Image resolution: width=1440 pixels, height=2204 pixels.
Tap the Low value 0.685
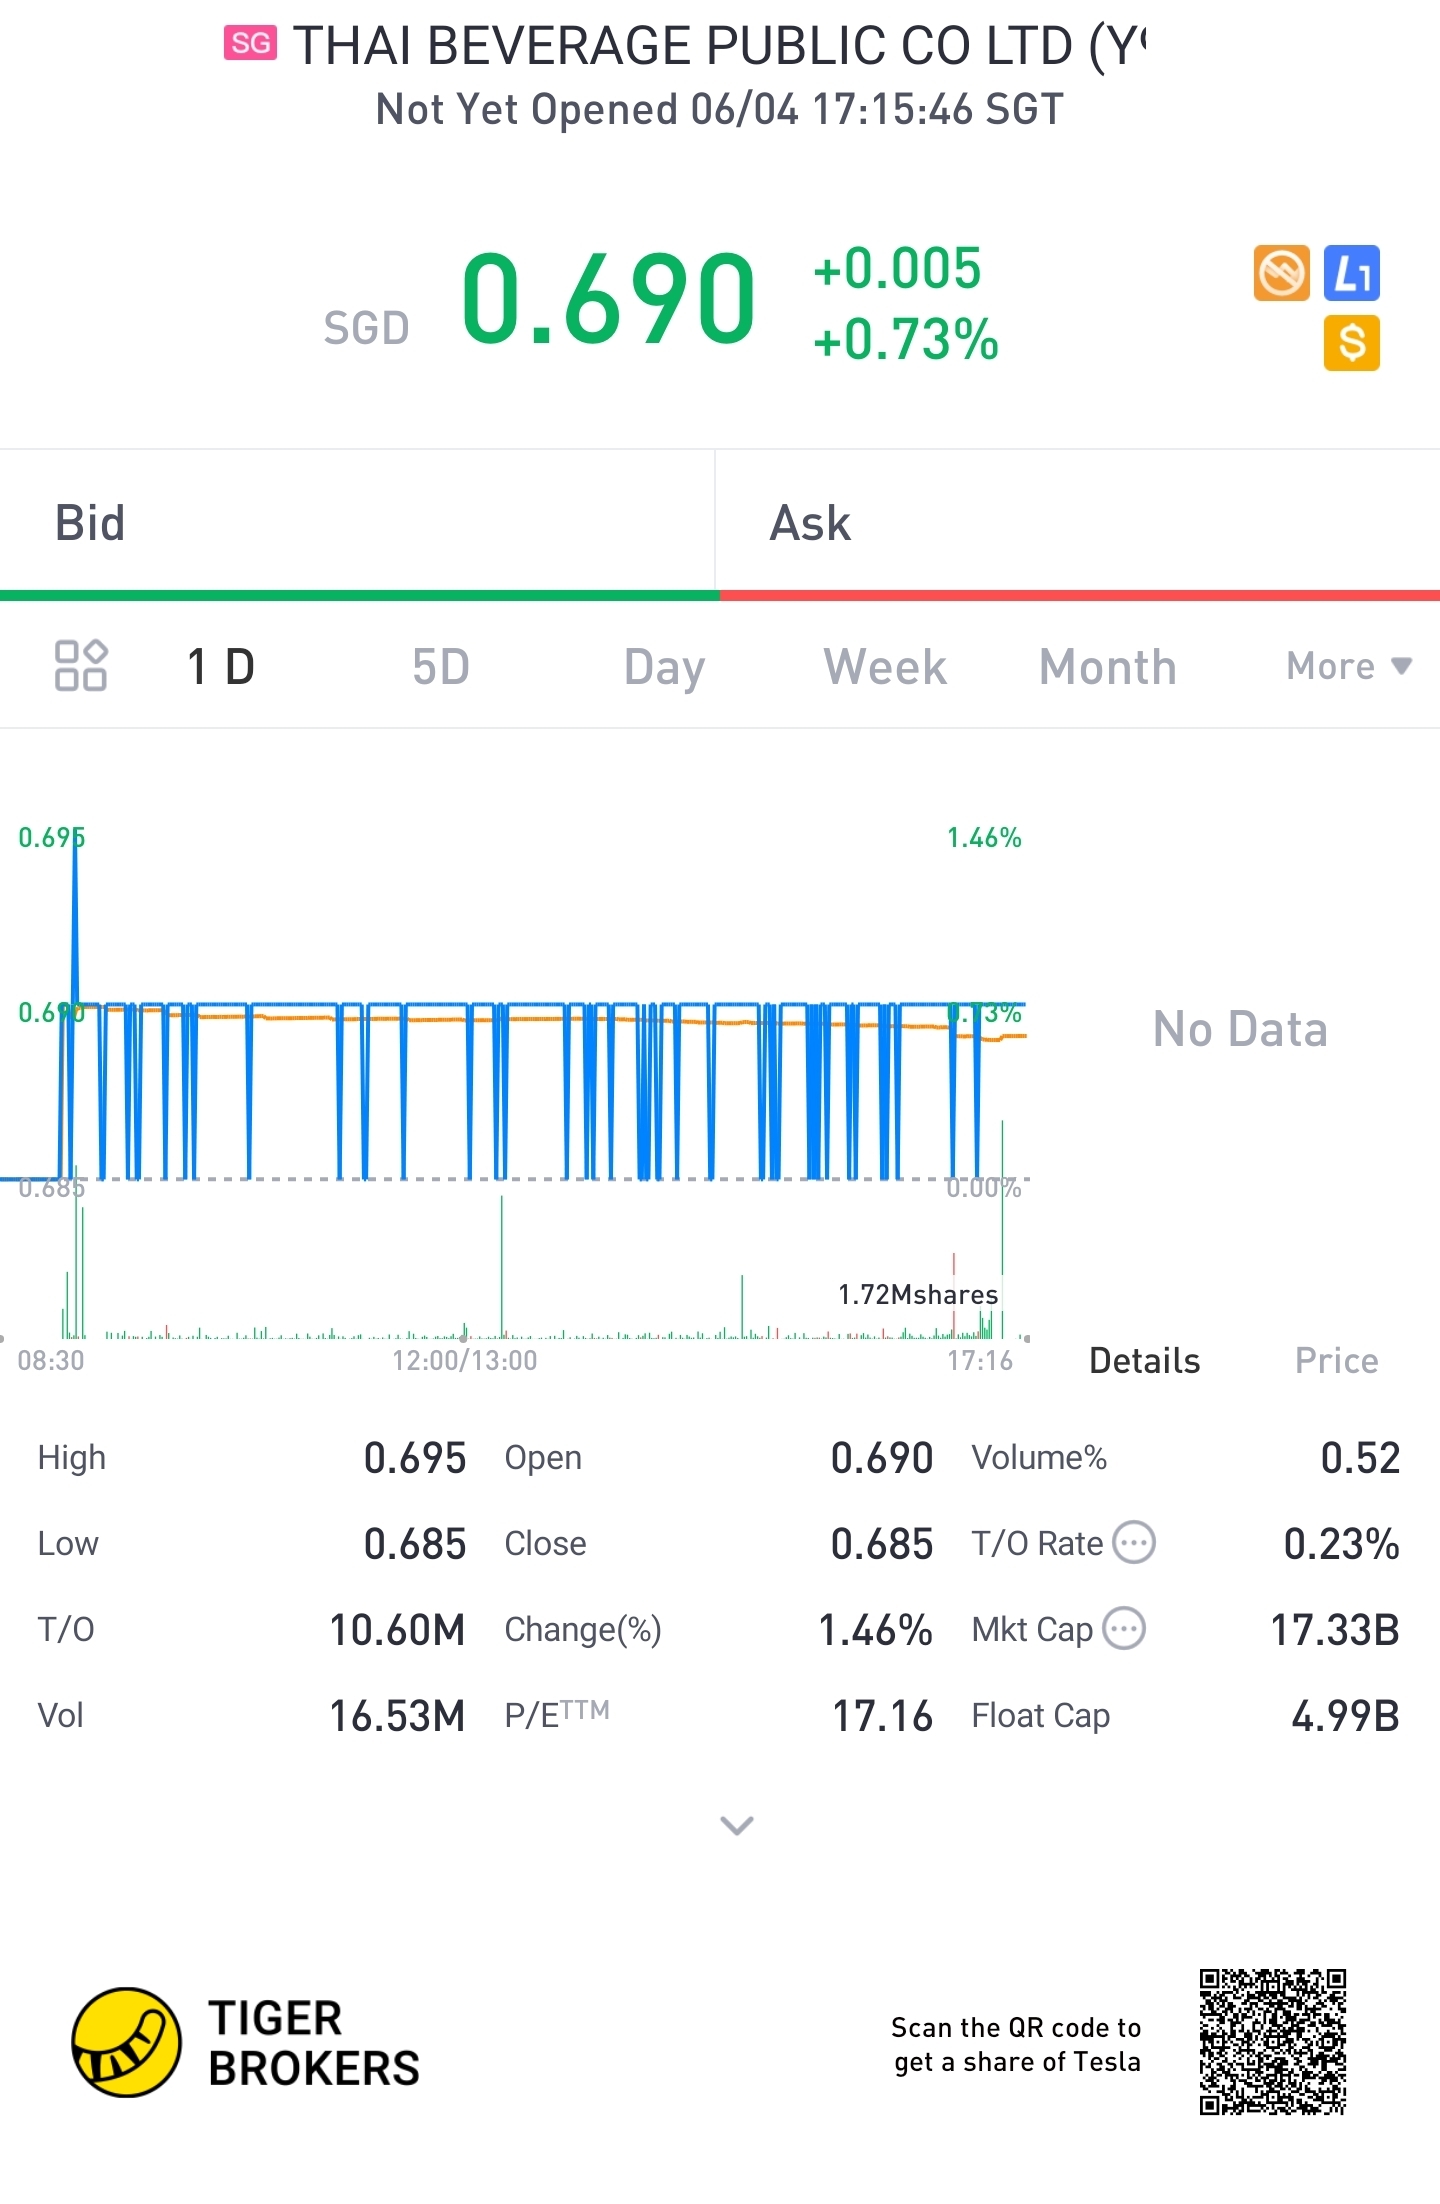coord(414,1544)
